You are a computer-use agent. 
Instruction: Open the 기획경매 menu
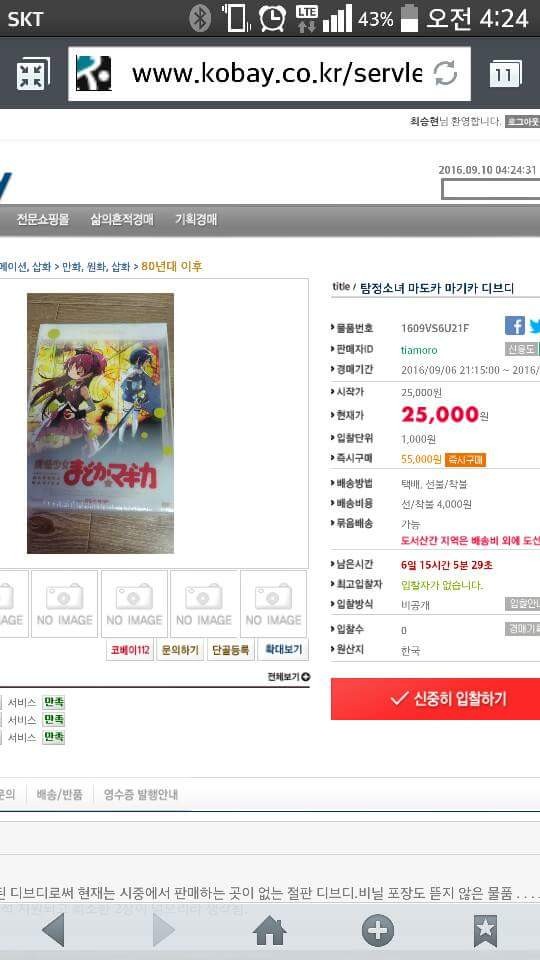click(196, 220)
